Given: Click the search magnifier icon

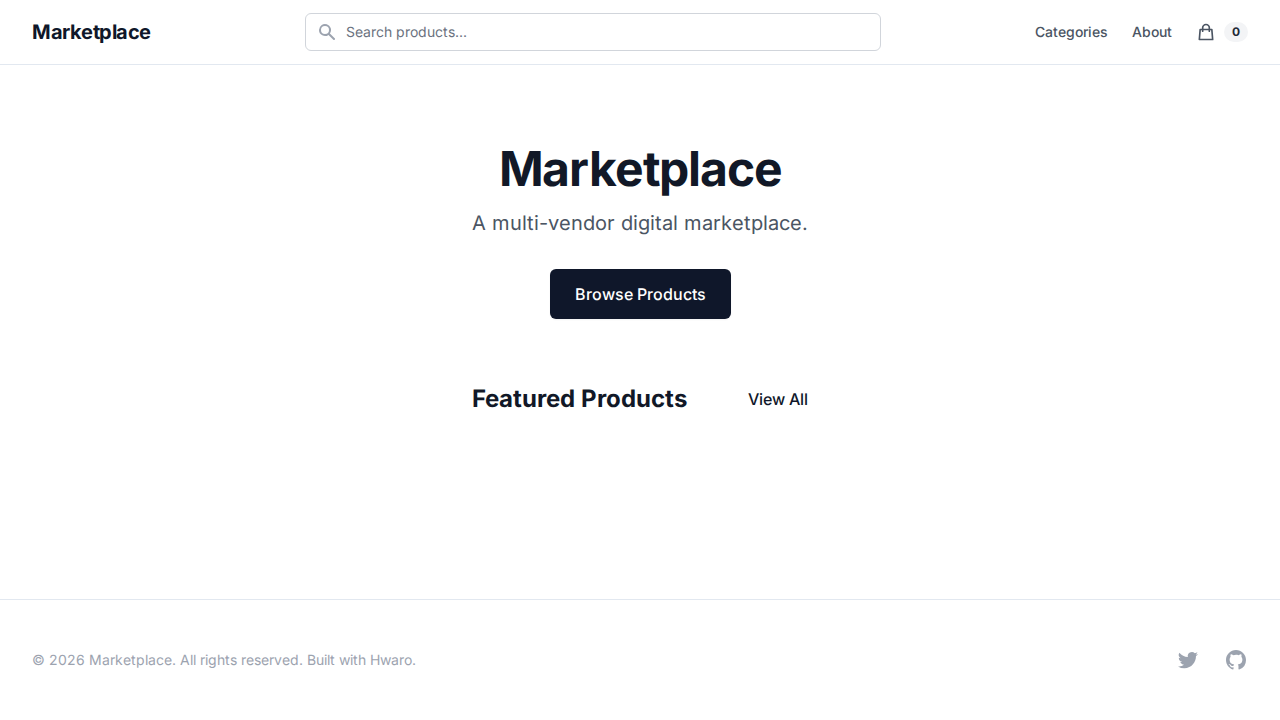Looking at the screenshot, I should pyautogui.click(x=326, y=32).
